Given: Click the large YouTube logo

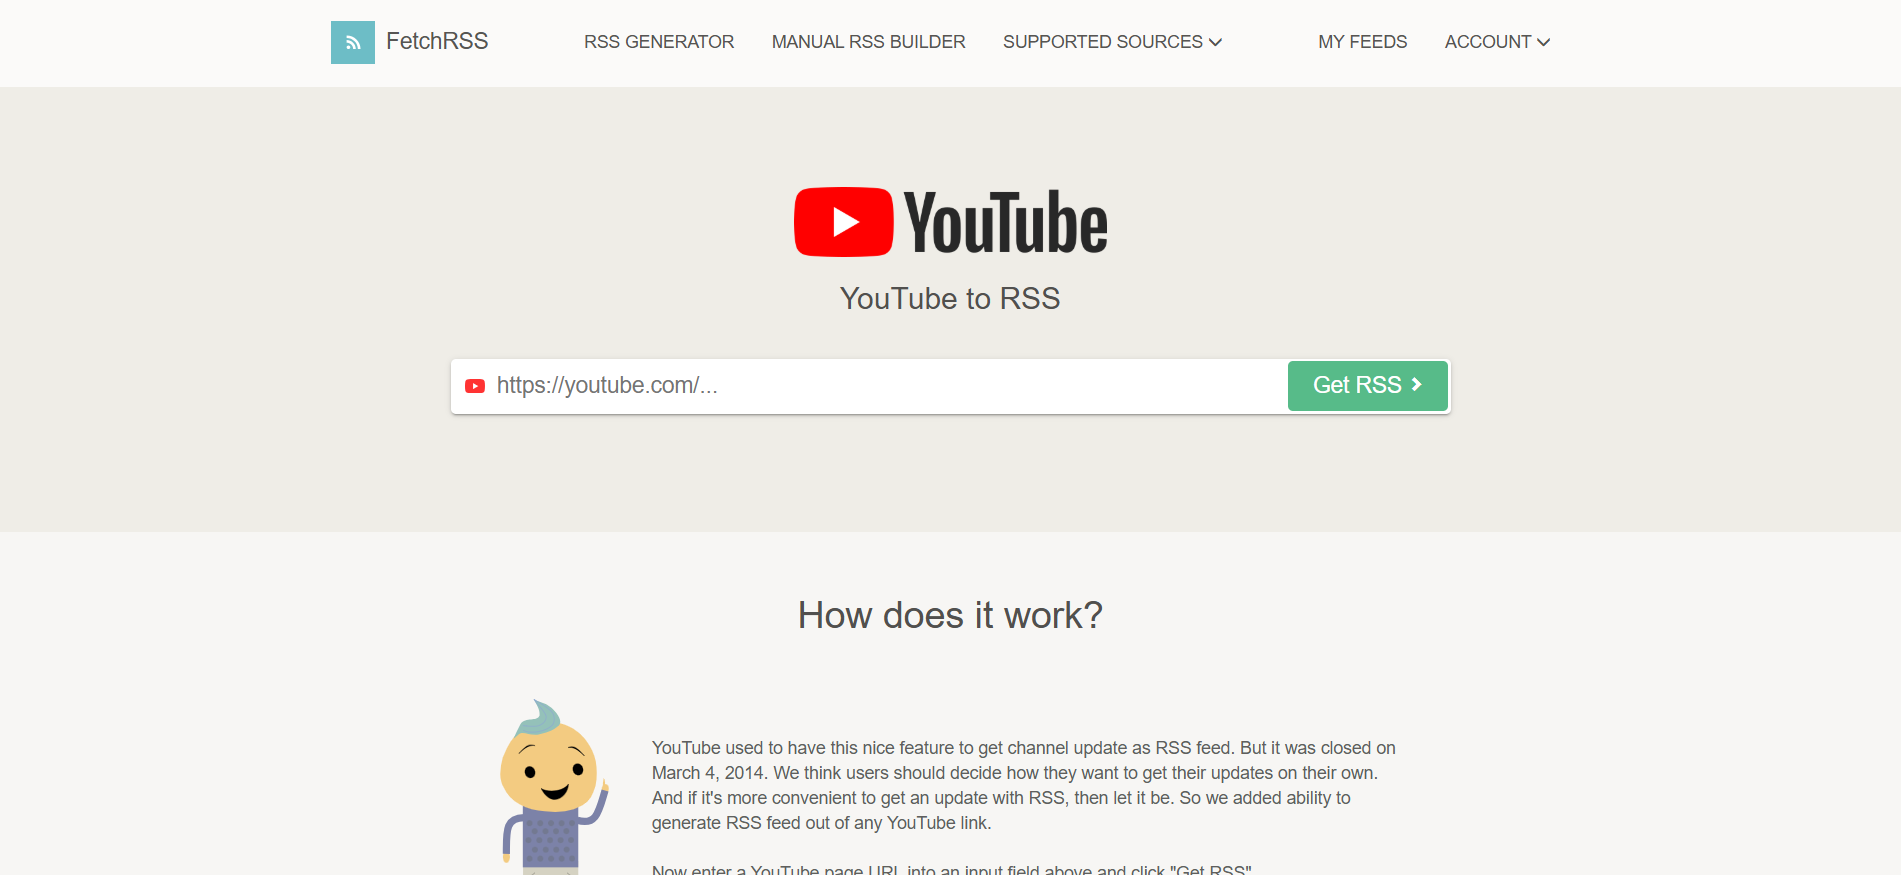Looking at the screenshot, I should [950, 222].
